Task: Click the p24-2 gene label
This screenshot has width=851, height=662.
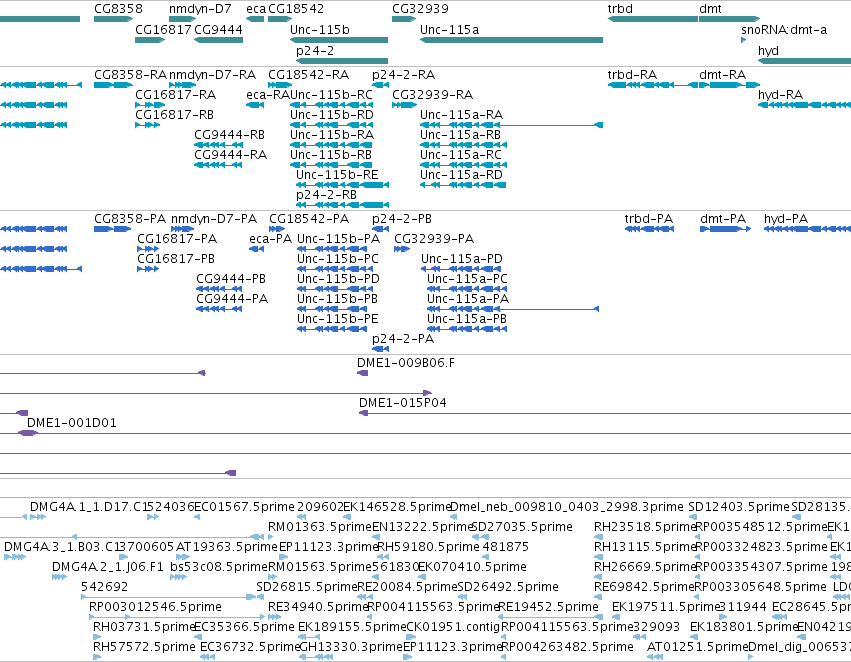Action: [315, 50]
